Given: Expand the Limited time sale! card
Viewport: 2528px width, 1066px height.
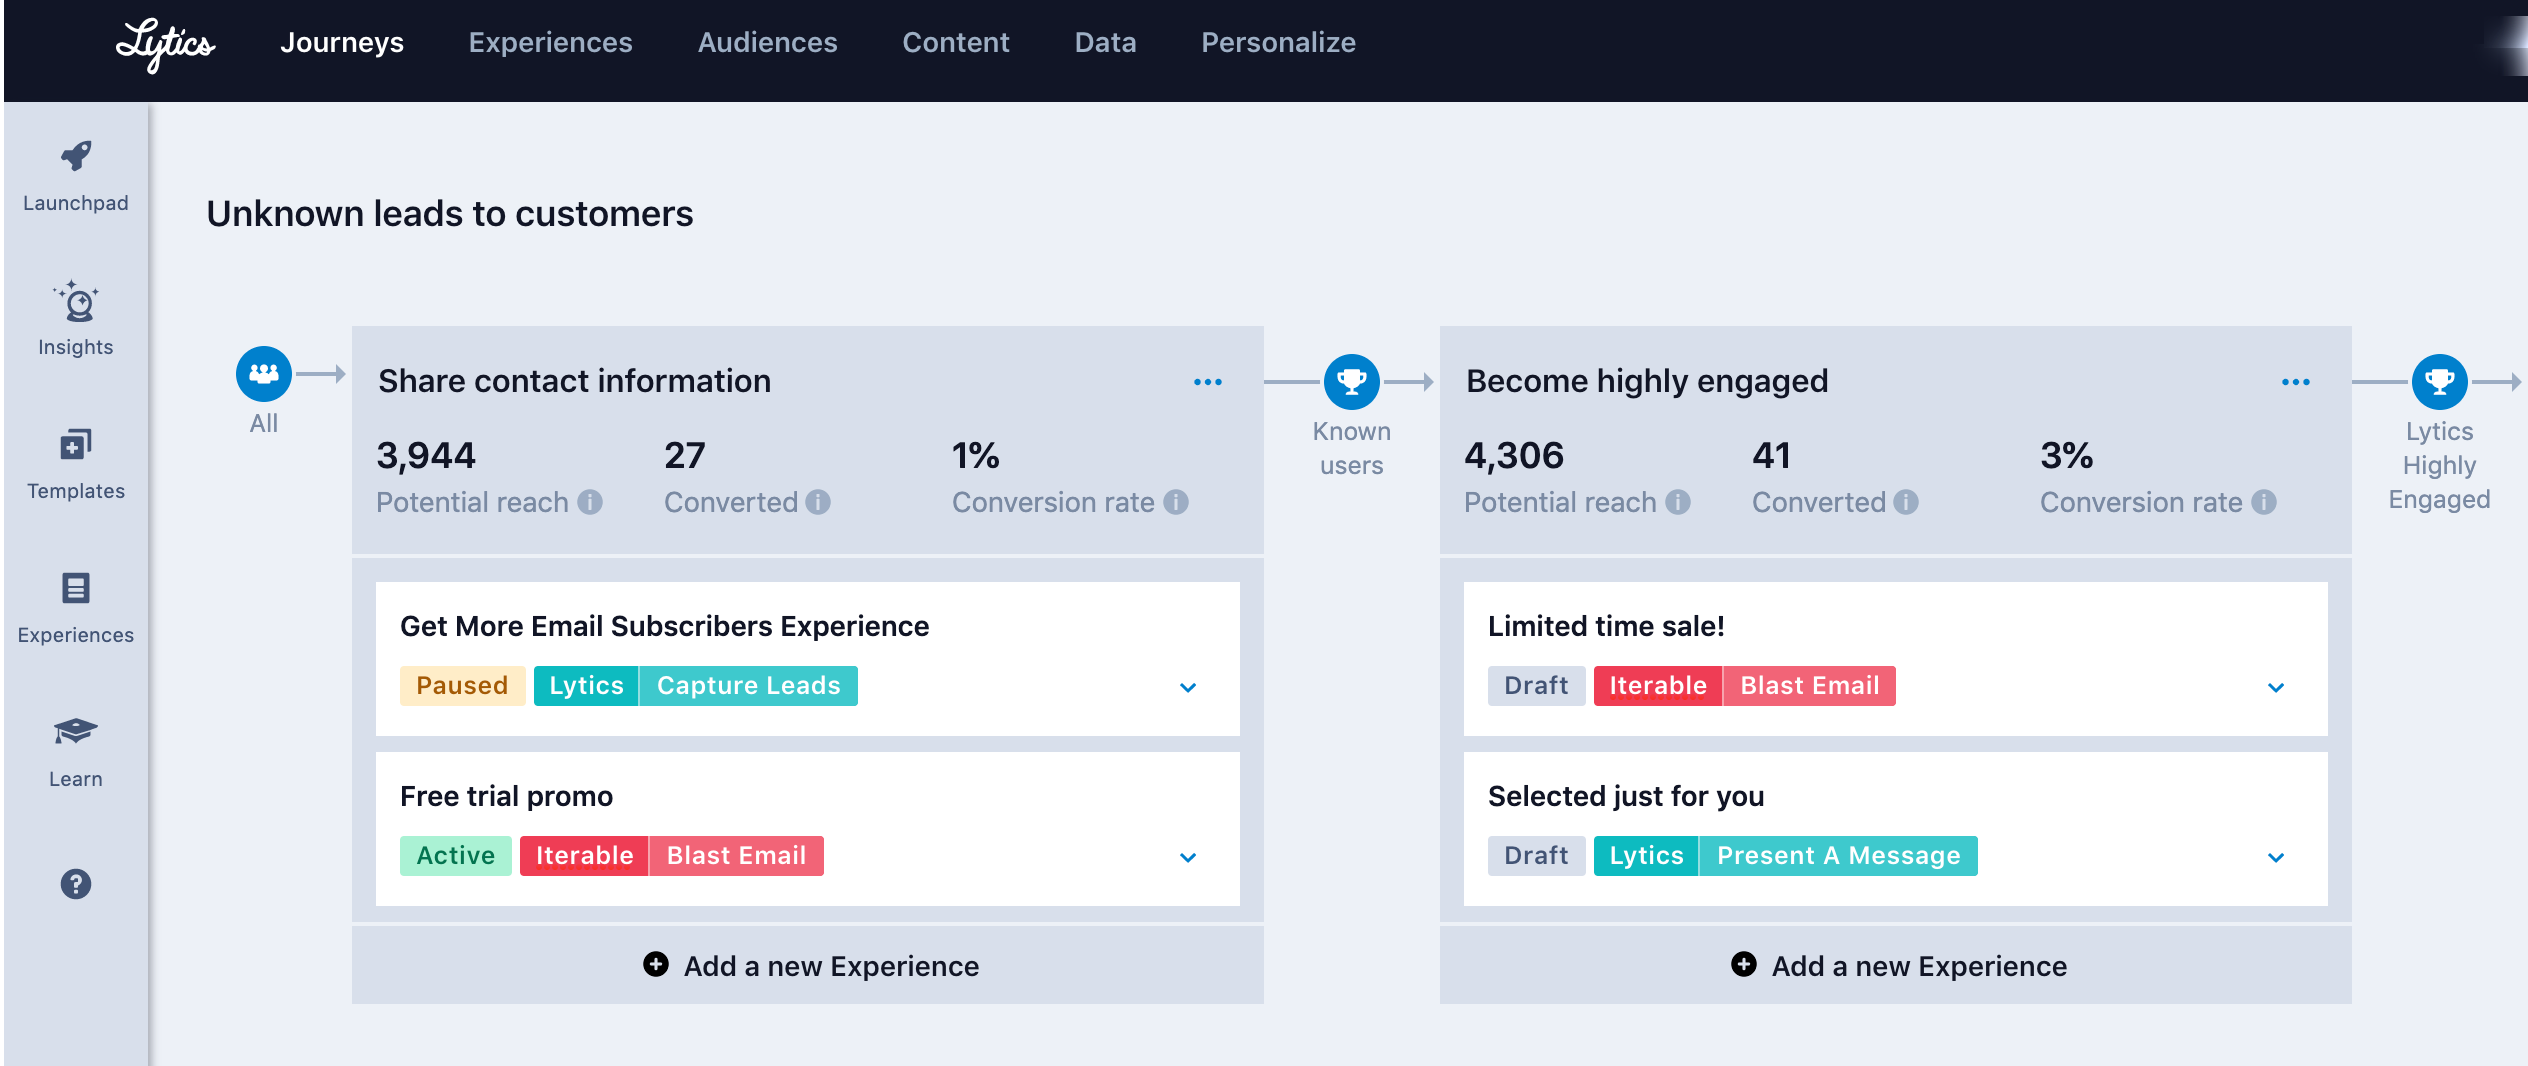Looking at the screenshot, I should point(2276,687).
